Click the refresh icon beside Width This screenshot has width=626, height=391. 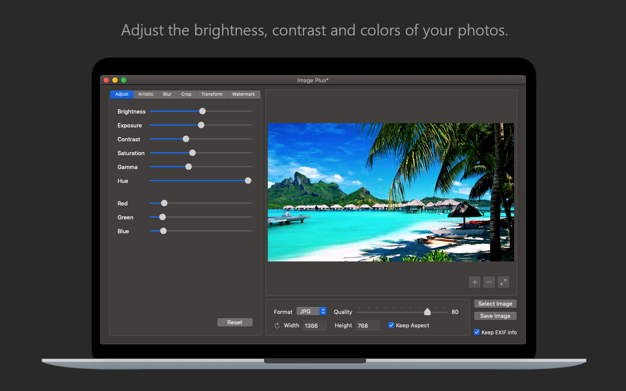click(x=277, y=326)
